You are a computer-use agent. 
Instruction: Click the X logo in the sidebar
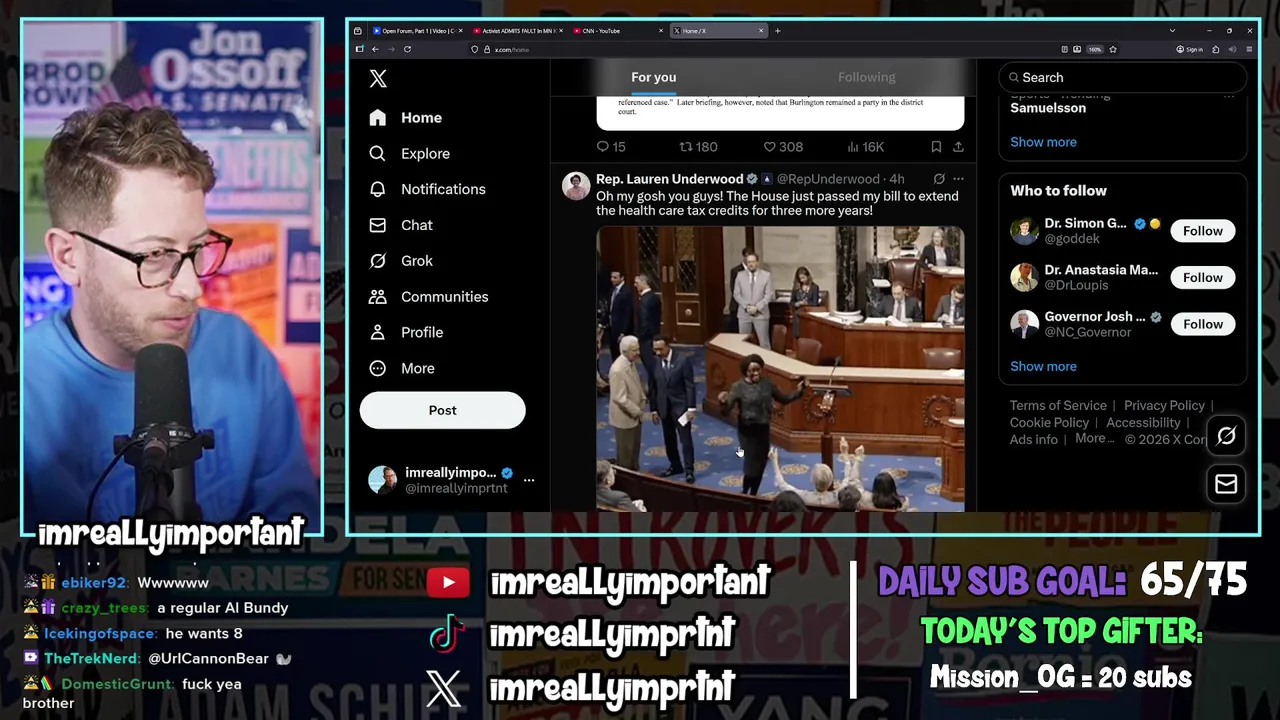[x=378, y=78]
